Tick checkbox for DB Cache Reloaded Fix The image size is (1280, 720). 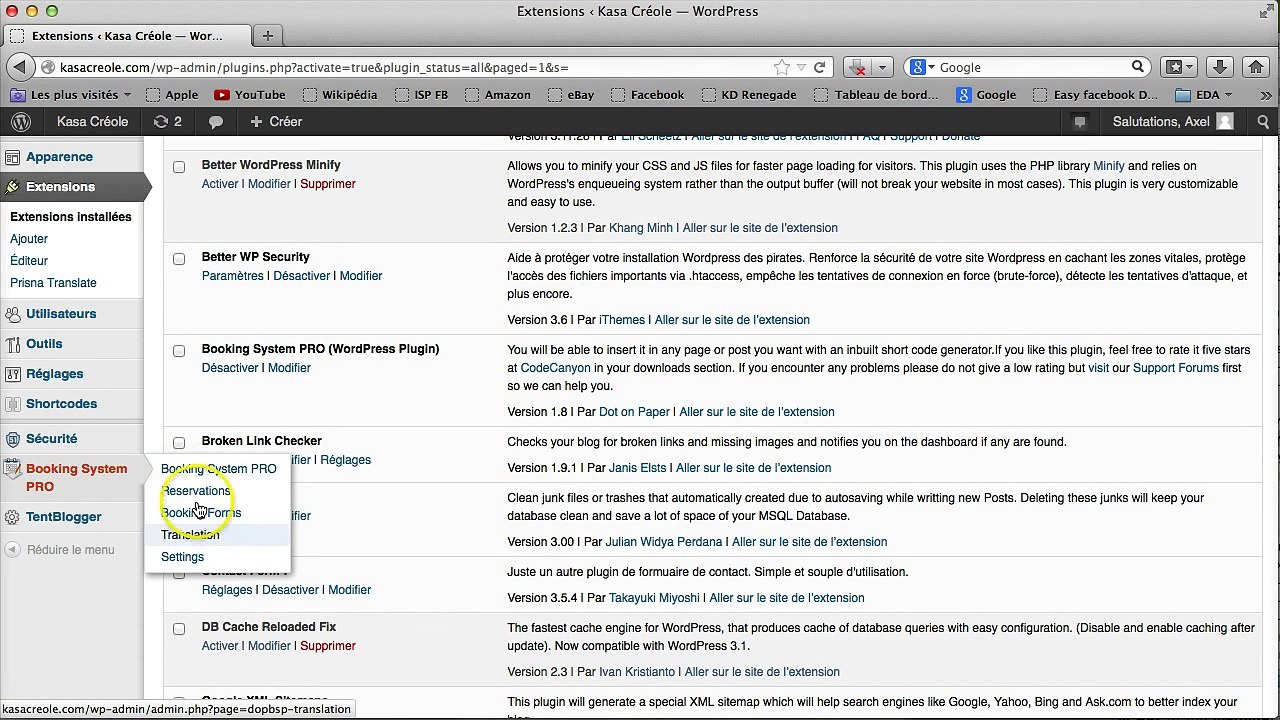pyautogui.click(x=179, y=629)
